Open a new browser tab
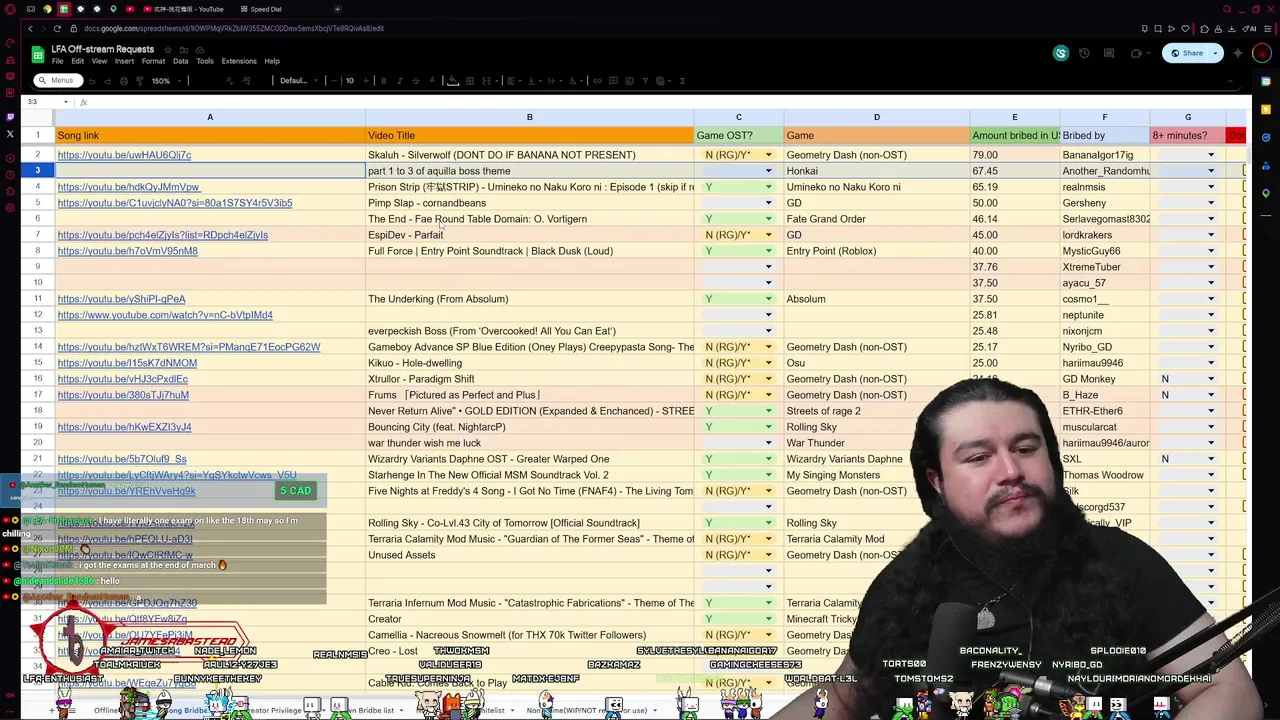This screenshot has height=720, width=1280. pos(337,9)
